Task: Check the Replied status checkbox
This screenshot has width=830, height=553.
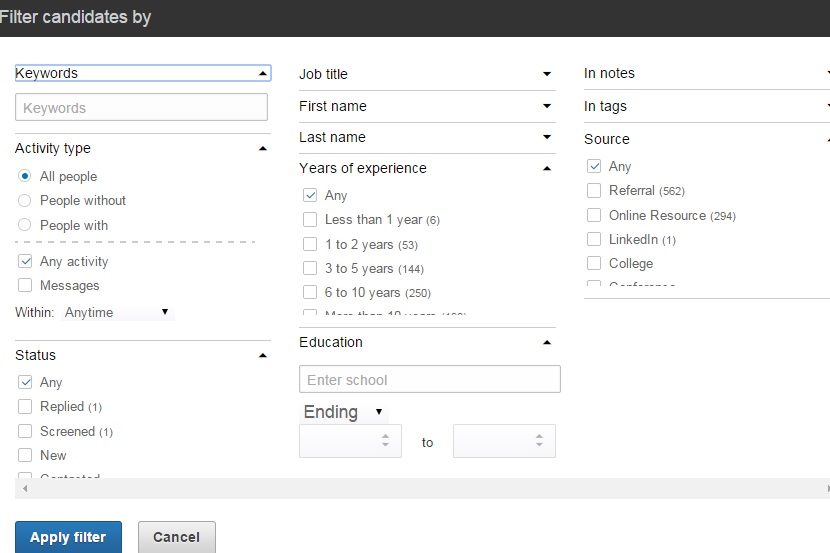Action: (25, 406)
